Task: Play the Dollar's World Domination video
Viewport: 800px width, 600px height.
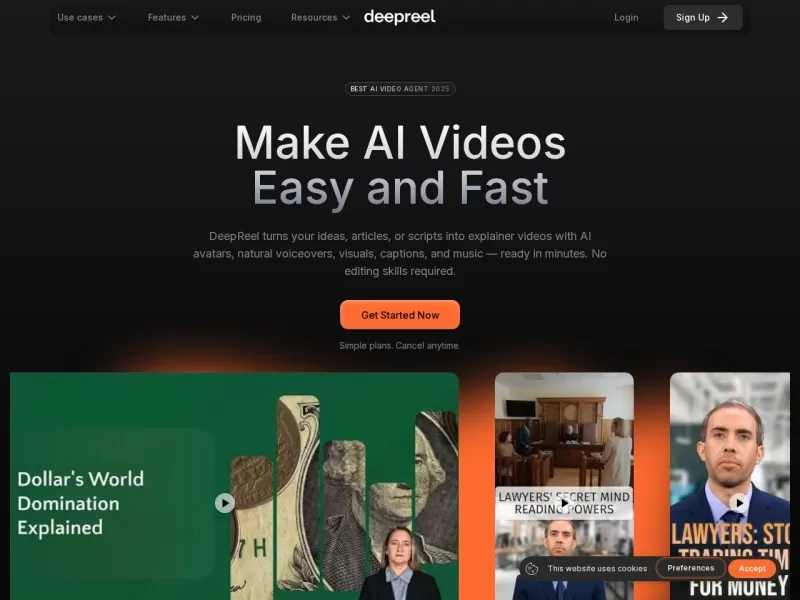Action: (224, 503)
